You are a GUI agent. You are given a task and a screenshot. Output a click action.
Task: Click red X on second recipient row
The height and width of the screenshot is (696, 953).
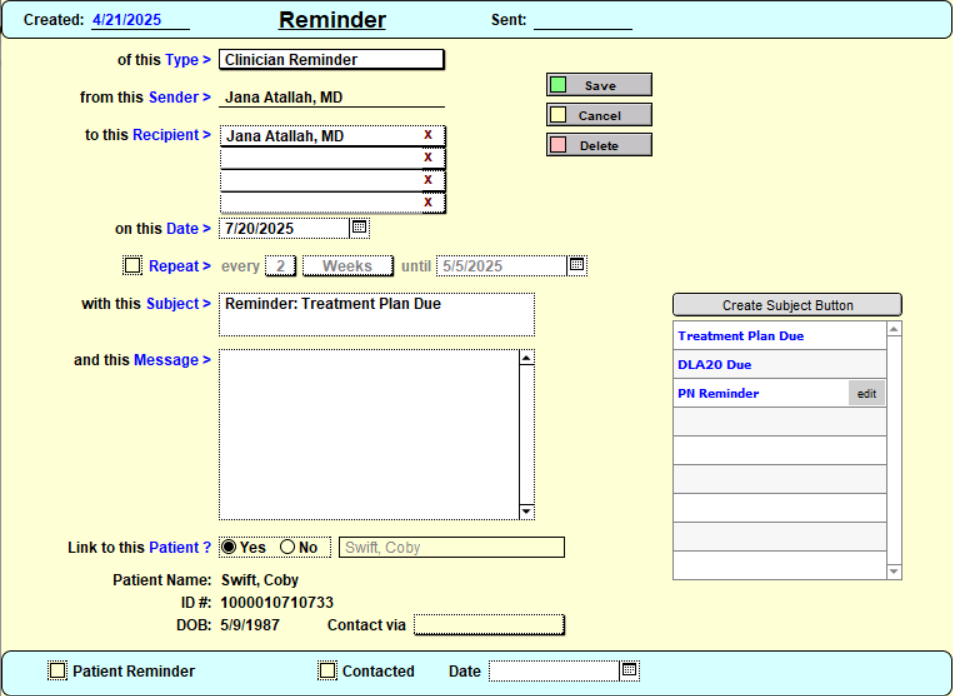click(428, 157)
